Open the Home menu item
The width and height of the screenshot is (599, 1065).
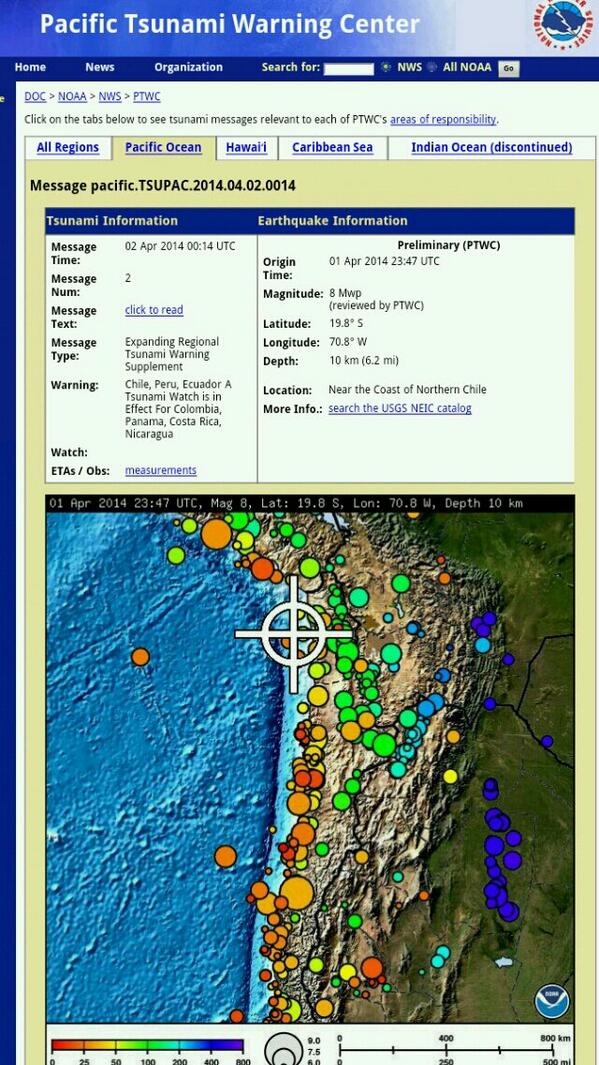click(x=30, y=67)
